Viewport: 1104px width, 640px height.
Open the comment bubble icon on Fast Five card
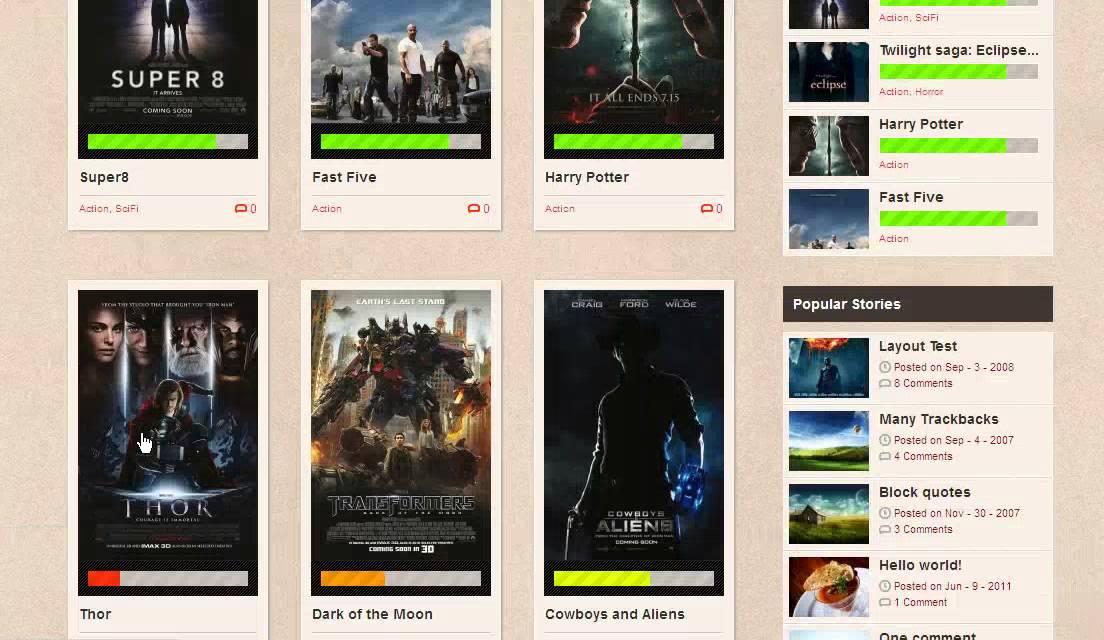point(474,208)
